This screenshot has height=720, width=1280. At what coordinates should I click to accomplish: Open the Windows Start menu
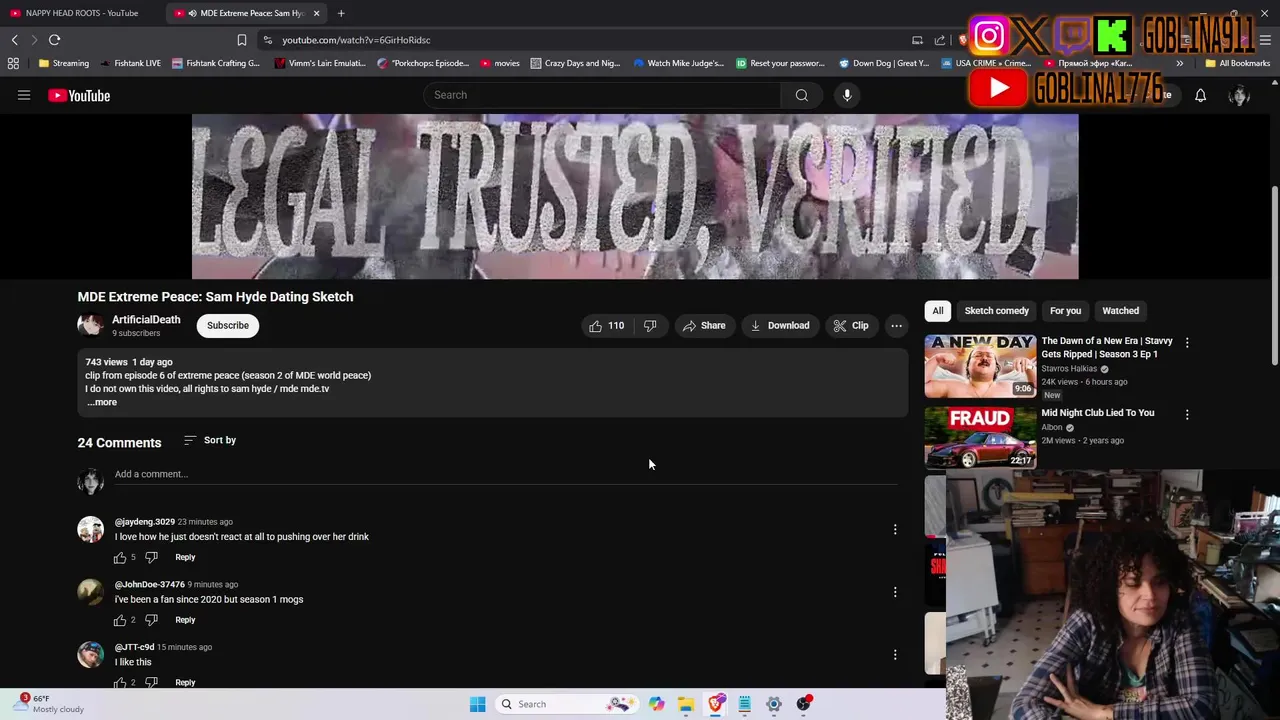[477, 704]
